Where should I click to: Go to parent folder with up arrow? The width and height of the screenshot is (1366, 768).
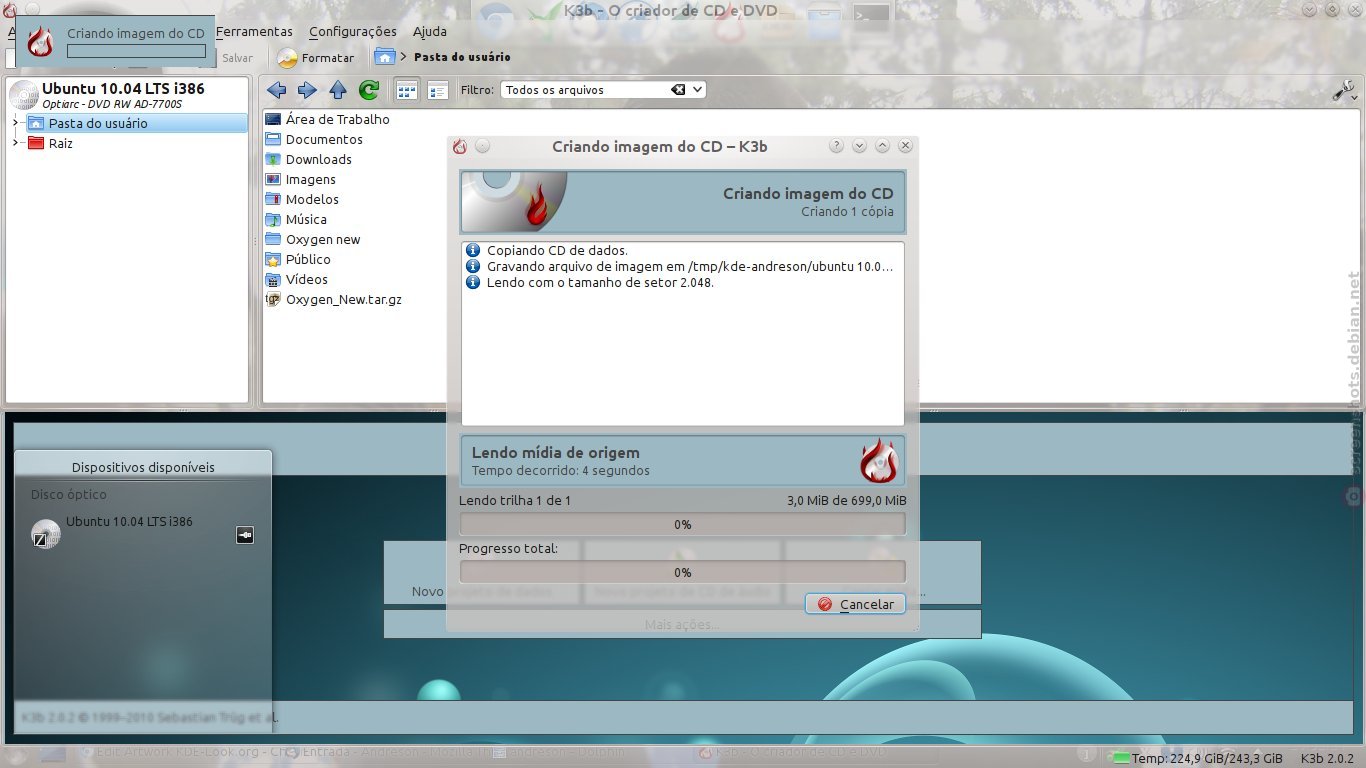338,90
